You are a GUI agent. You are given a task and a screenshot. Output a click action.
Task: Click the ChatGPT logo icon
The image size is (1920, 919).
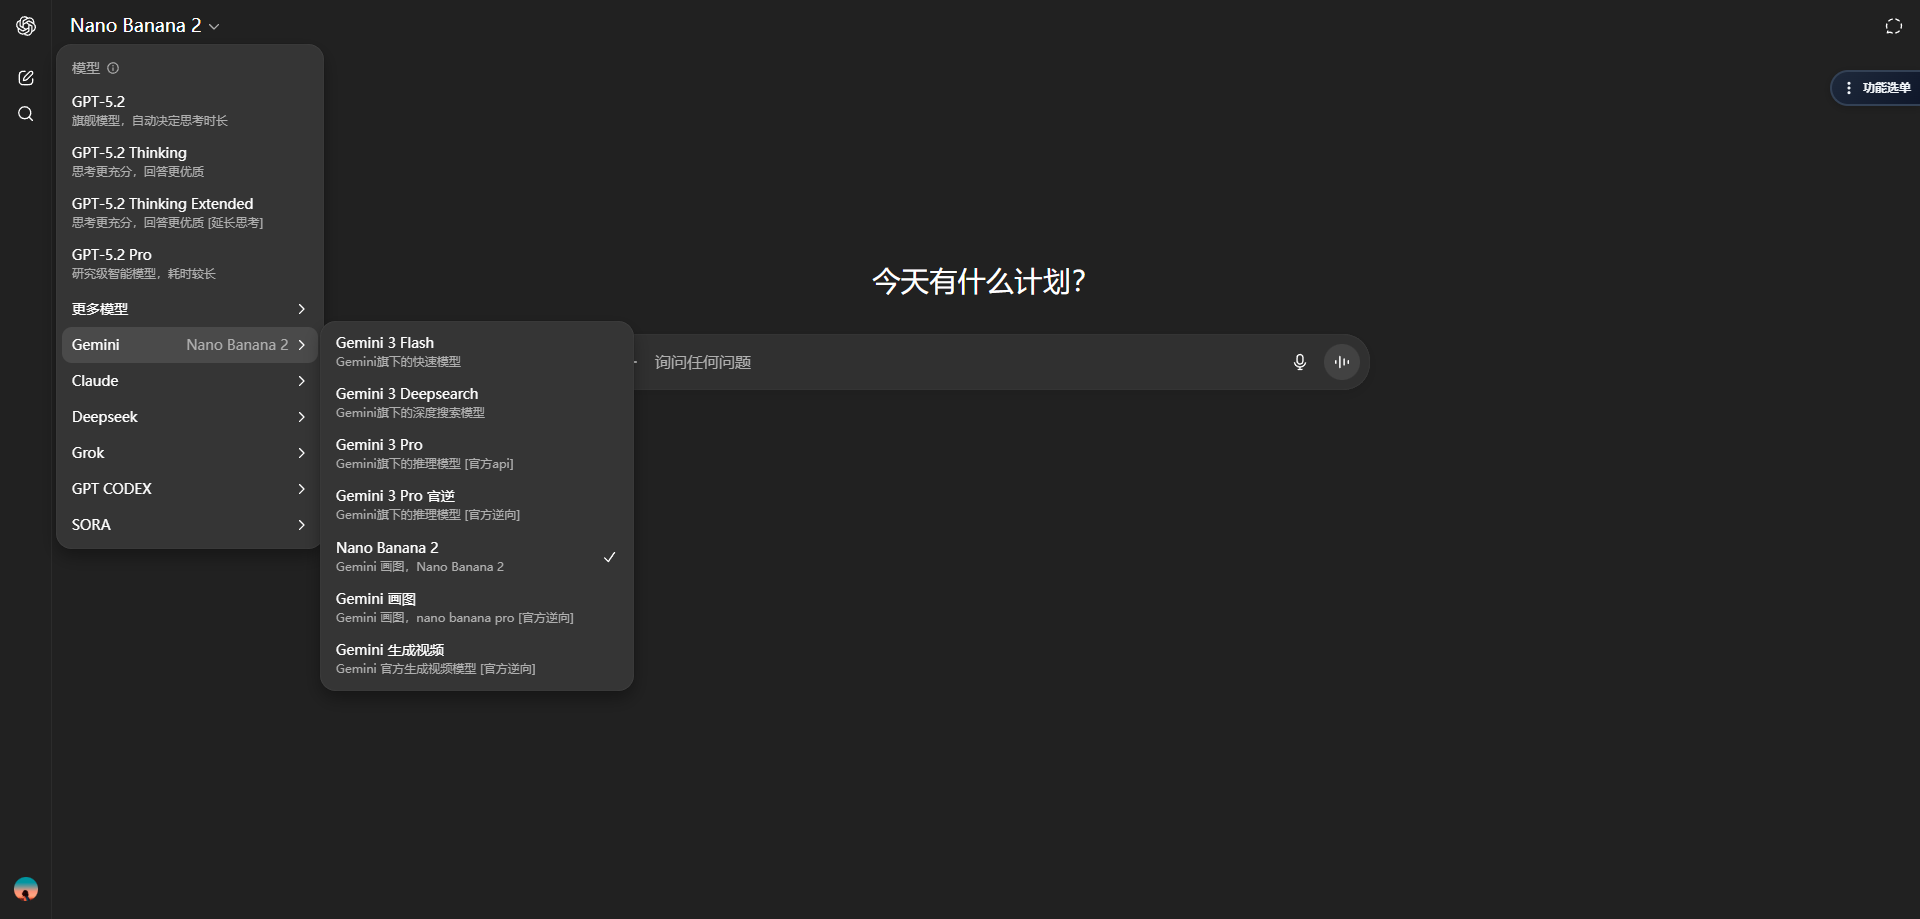click(x=26, y=26)
